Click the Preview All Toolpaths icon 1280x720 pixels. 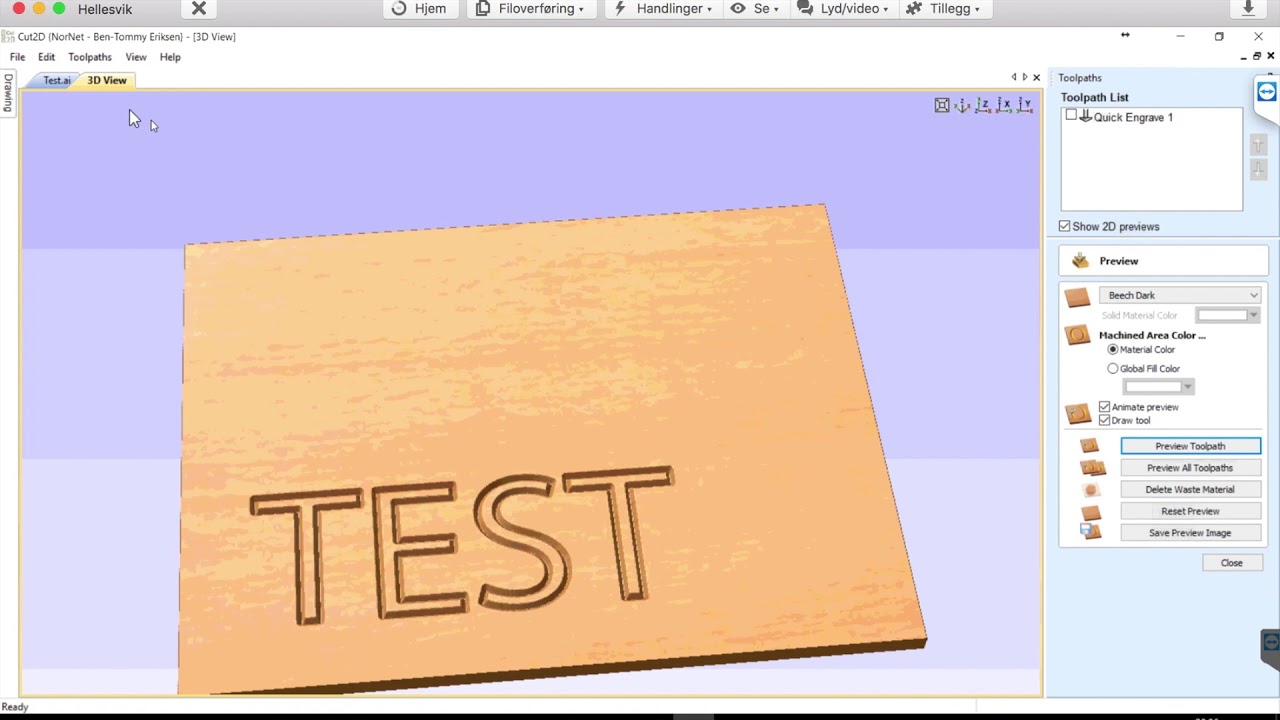coord(1092,468)
